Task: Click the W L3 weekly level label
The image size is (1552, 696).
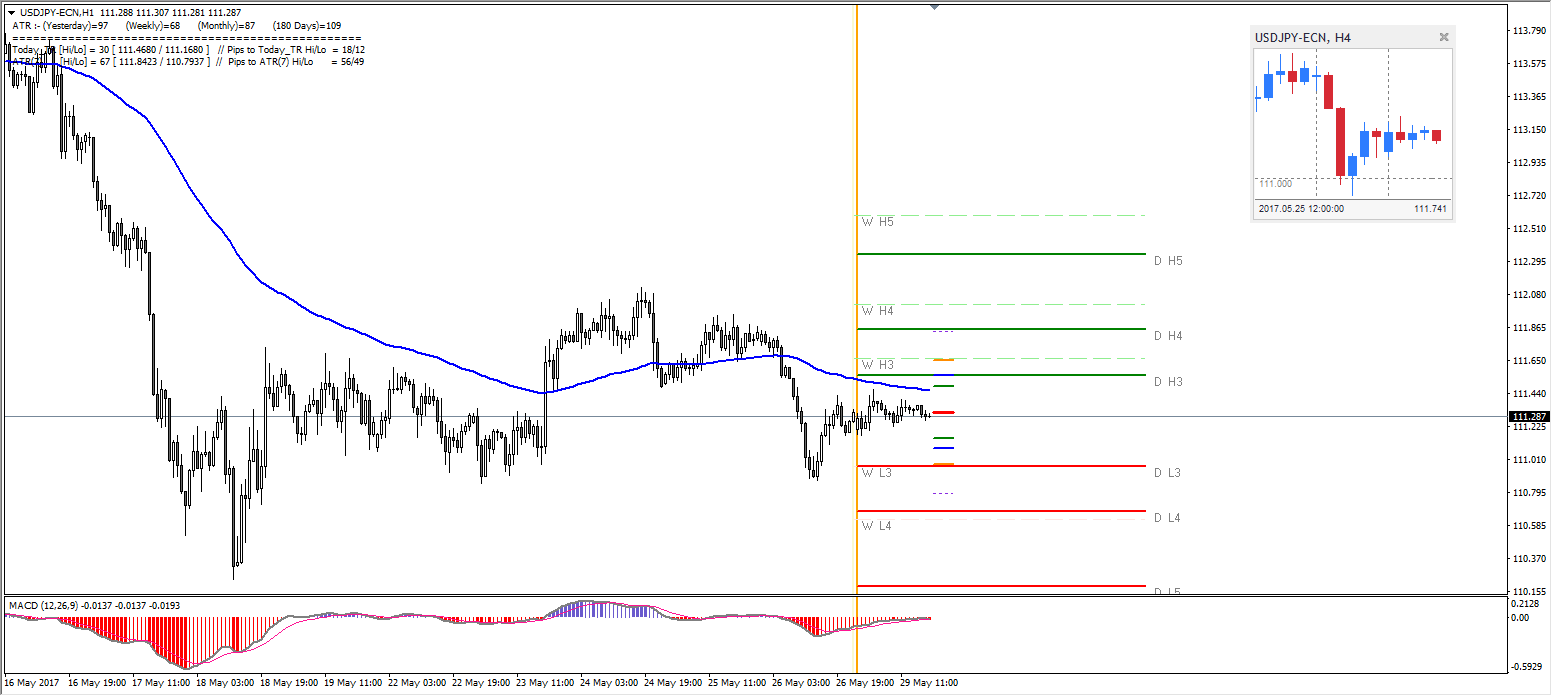Action: point(877,472)
